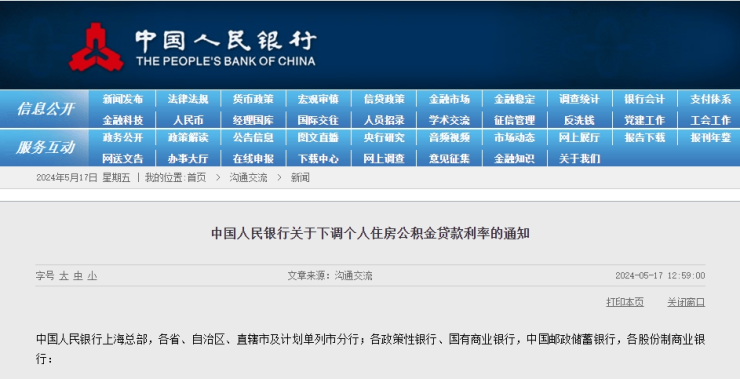The height and width of the screenshot is (379, 740).
Task: Go to 金融市场 section
Action: 449,99
